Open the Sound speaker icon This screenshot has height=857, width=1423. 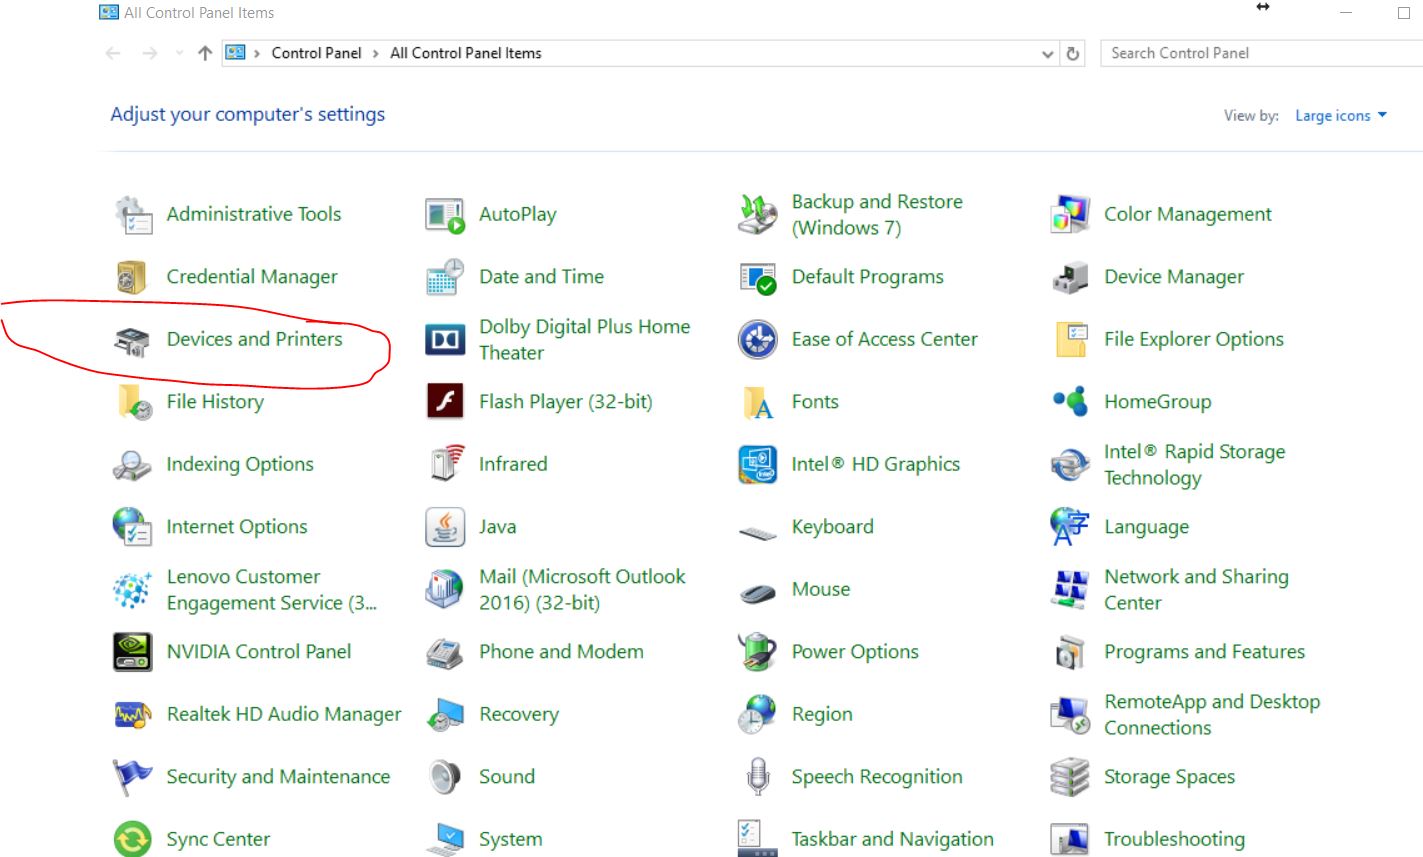click(x=445, y=777)
